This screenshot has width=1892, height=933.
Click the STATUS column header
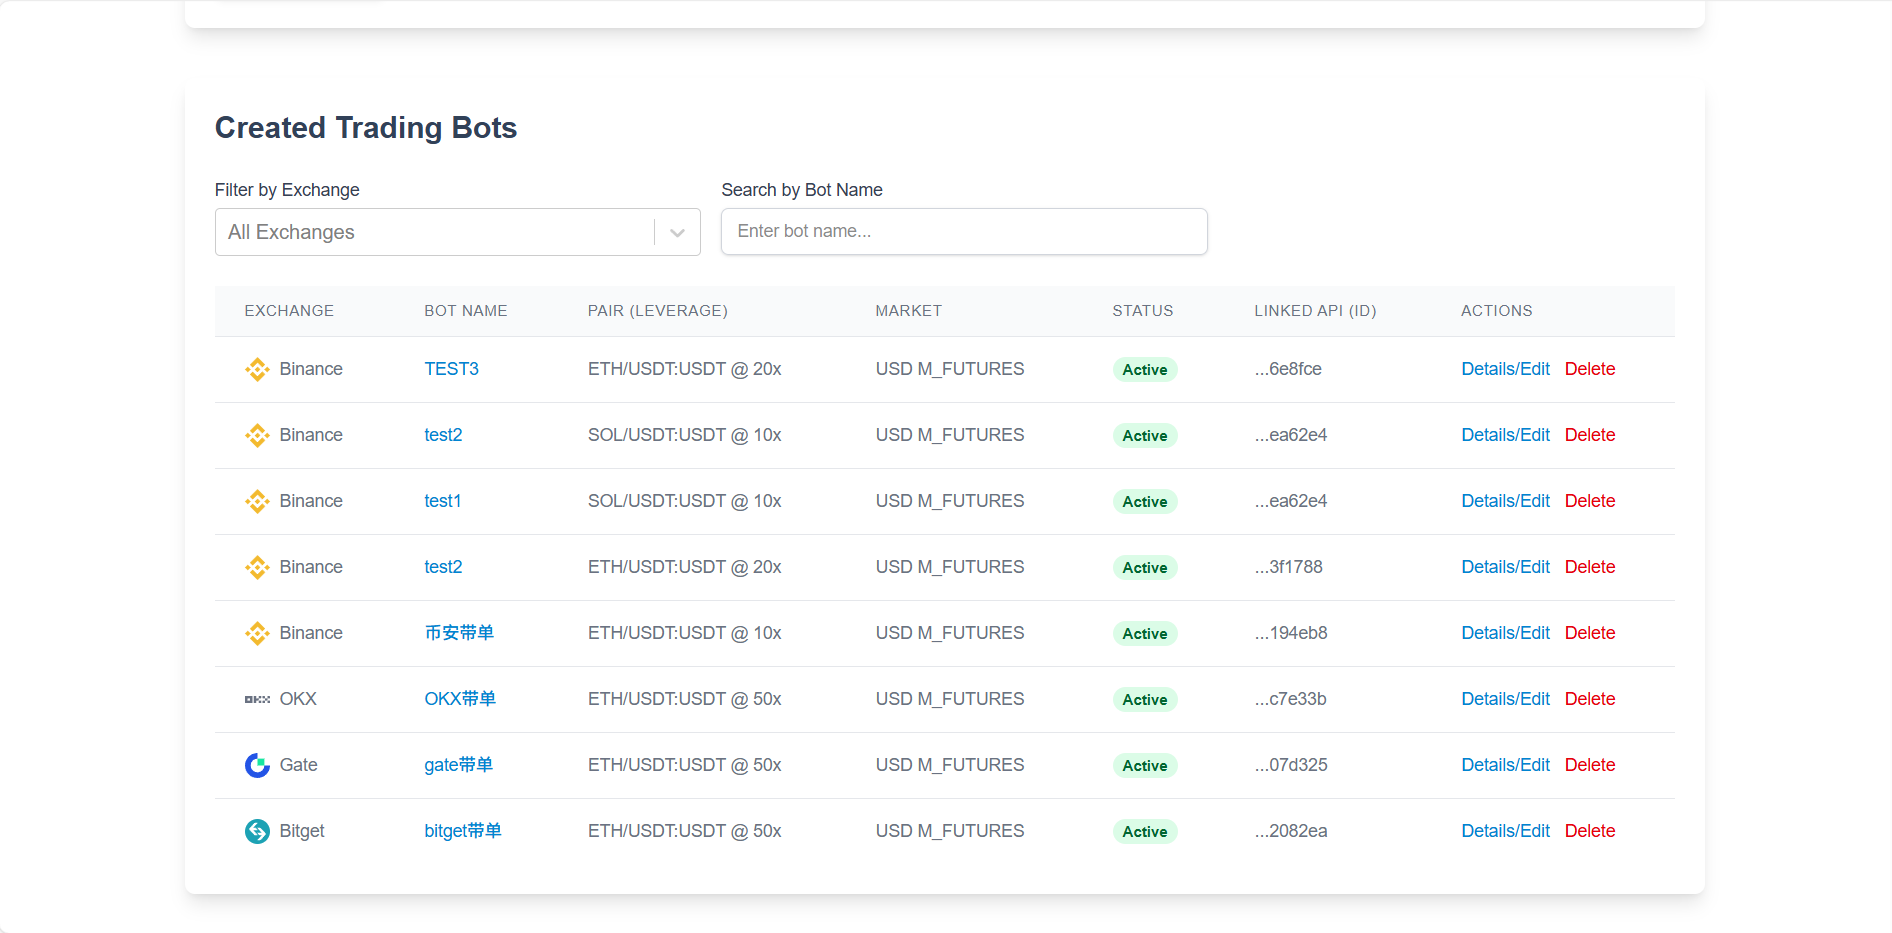pyautogui.click(x=1143, y=311)
